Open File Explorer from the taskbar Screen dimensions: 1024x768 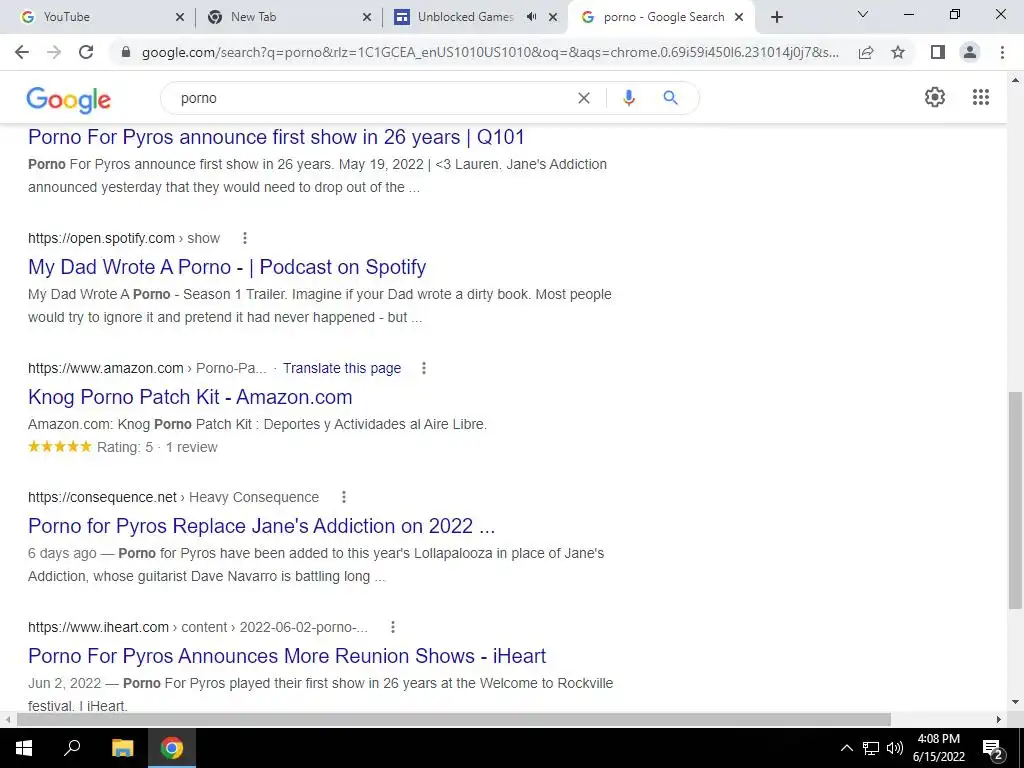pyautogui.click(x=122, y=748)
